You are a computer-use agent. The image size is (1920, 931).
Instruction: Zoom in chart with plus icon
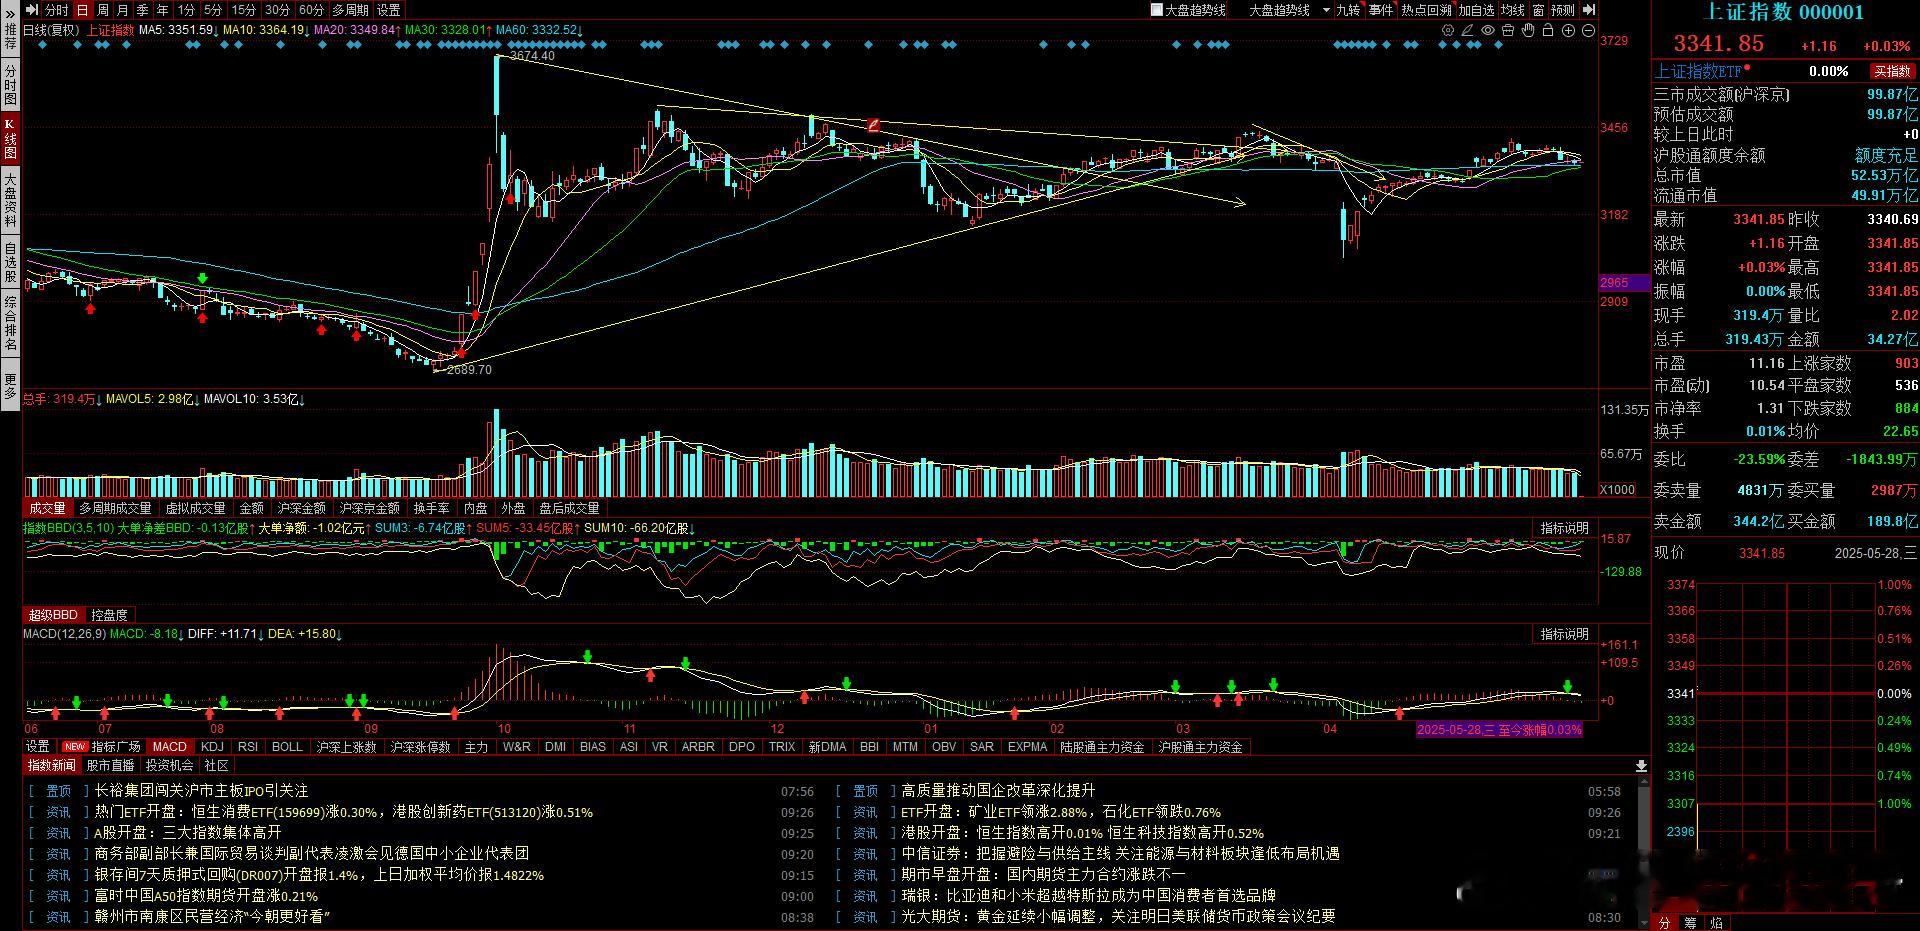click(1568, 31)
